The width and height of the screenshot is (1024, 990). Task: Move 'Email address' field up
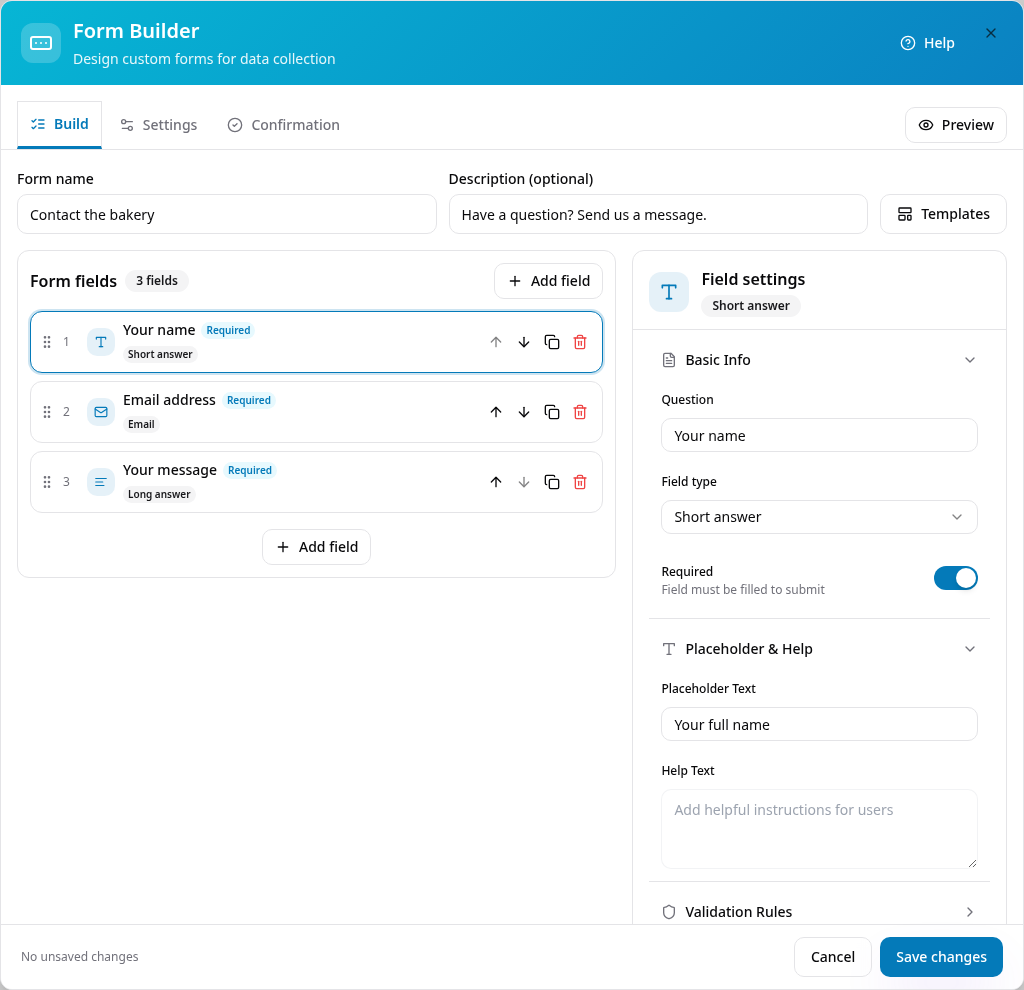pos(496,412)
